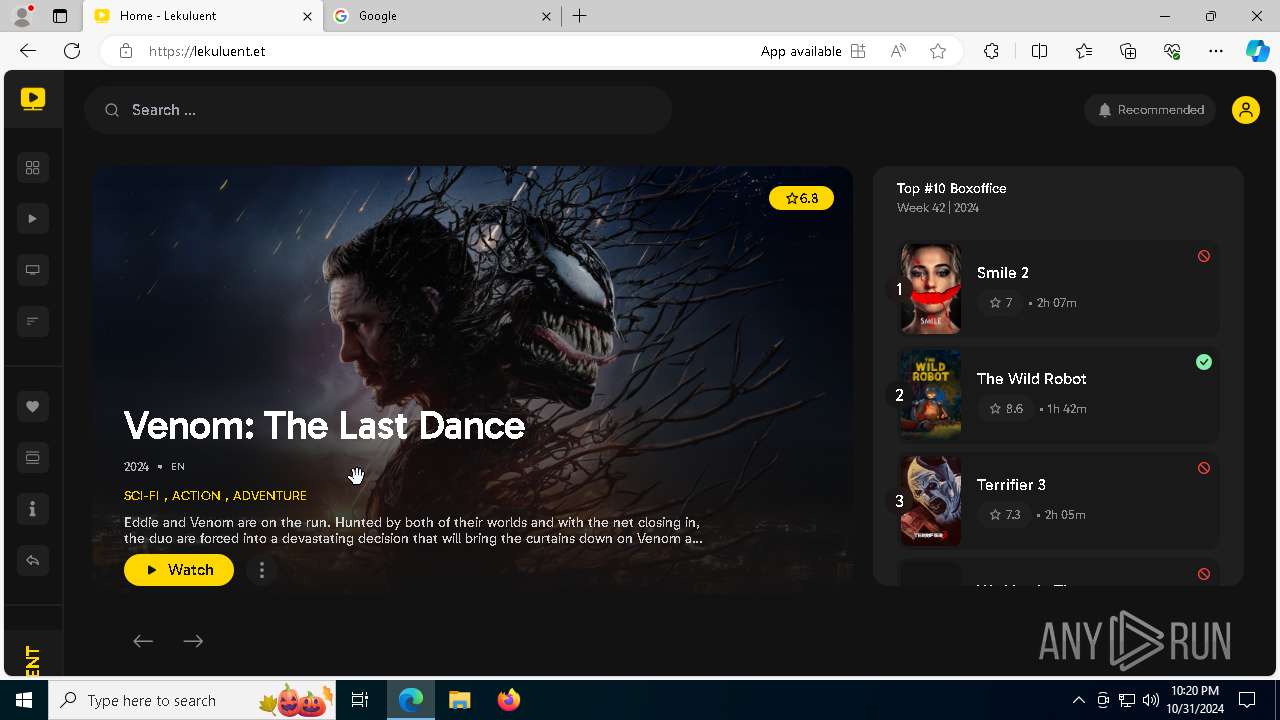Image resolution: width=1280 pixels, height=720 pixels.
Task: Click The Wild Robot title text
Action: pos(1032,379)
